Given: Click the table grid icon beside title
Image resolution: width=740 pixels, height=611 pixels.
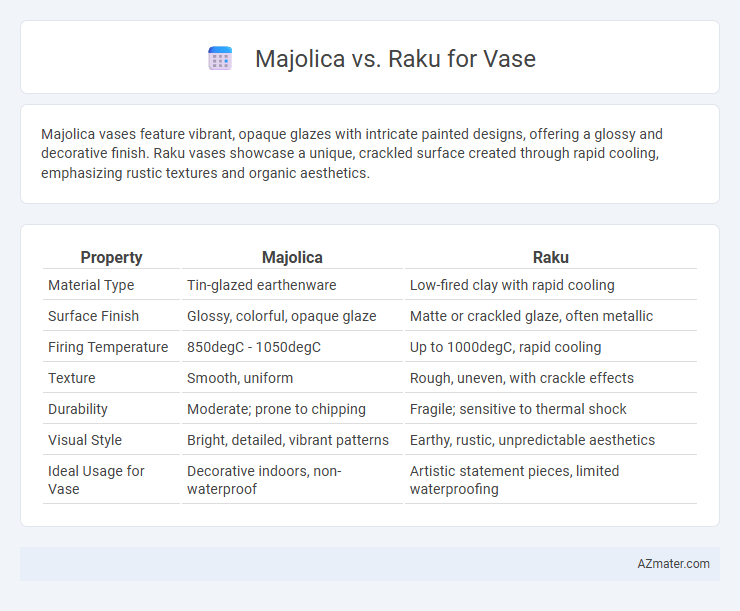Looking at the screenshot, I should pyautogui.click(x=220, y=59).
